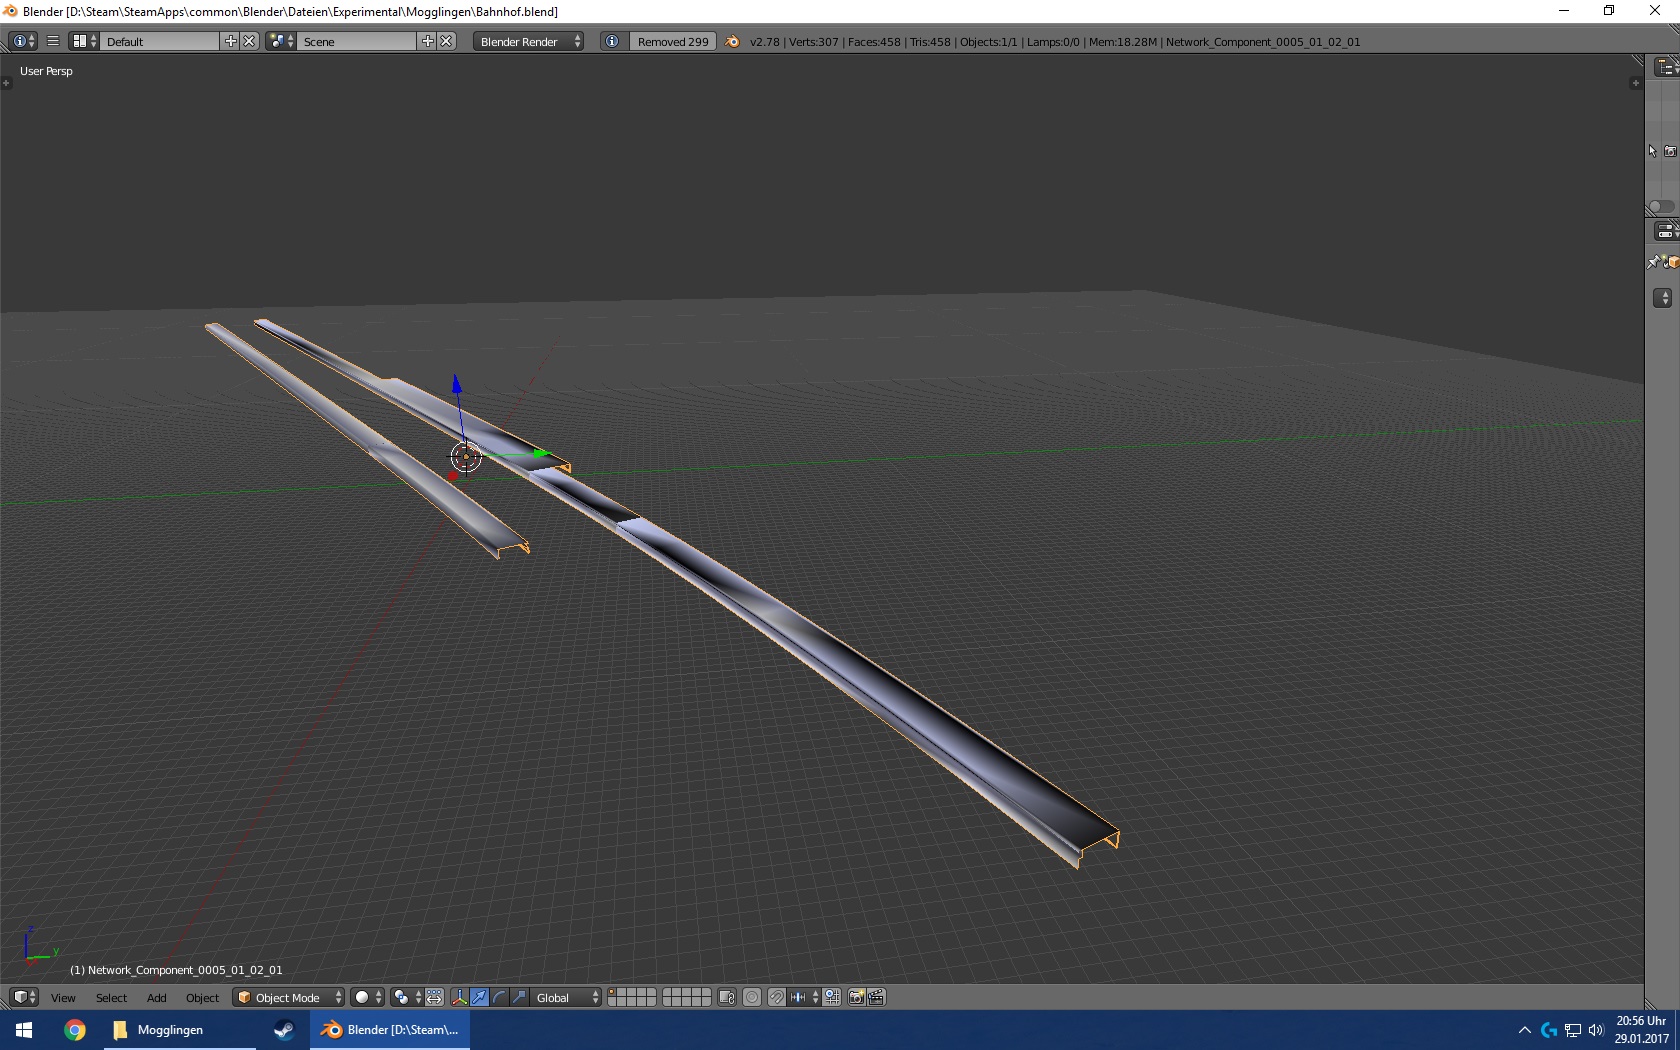This screenshot has height=1050, width=1680.
Task: Enable the translate manipulator arrow
Action: tap(480, 997)
